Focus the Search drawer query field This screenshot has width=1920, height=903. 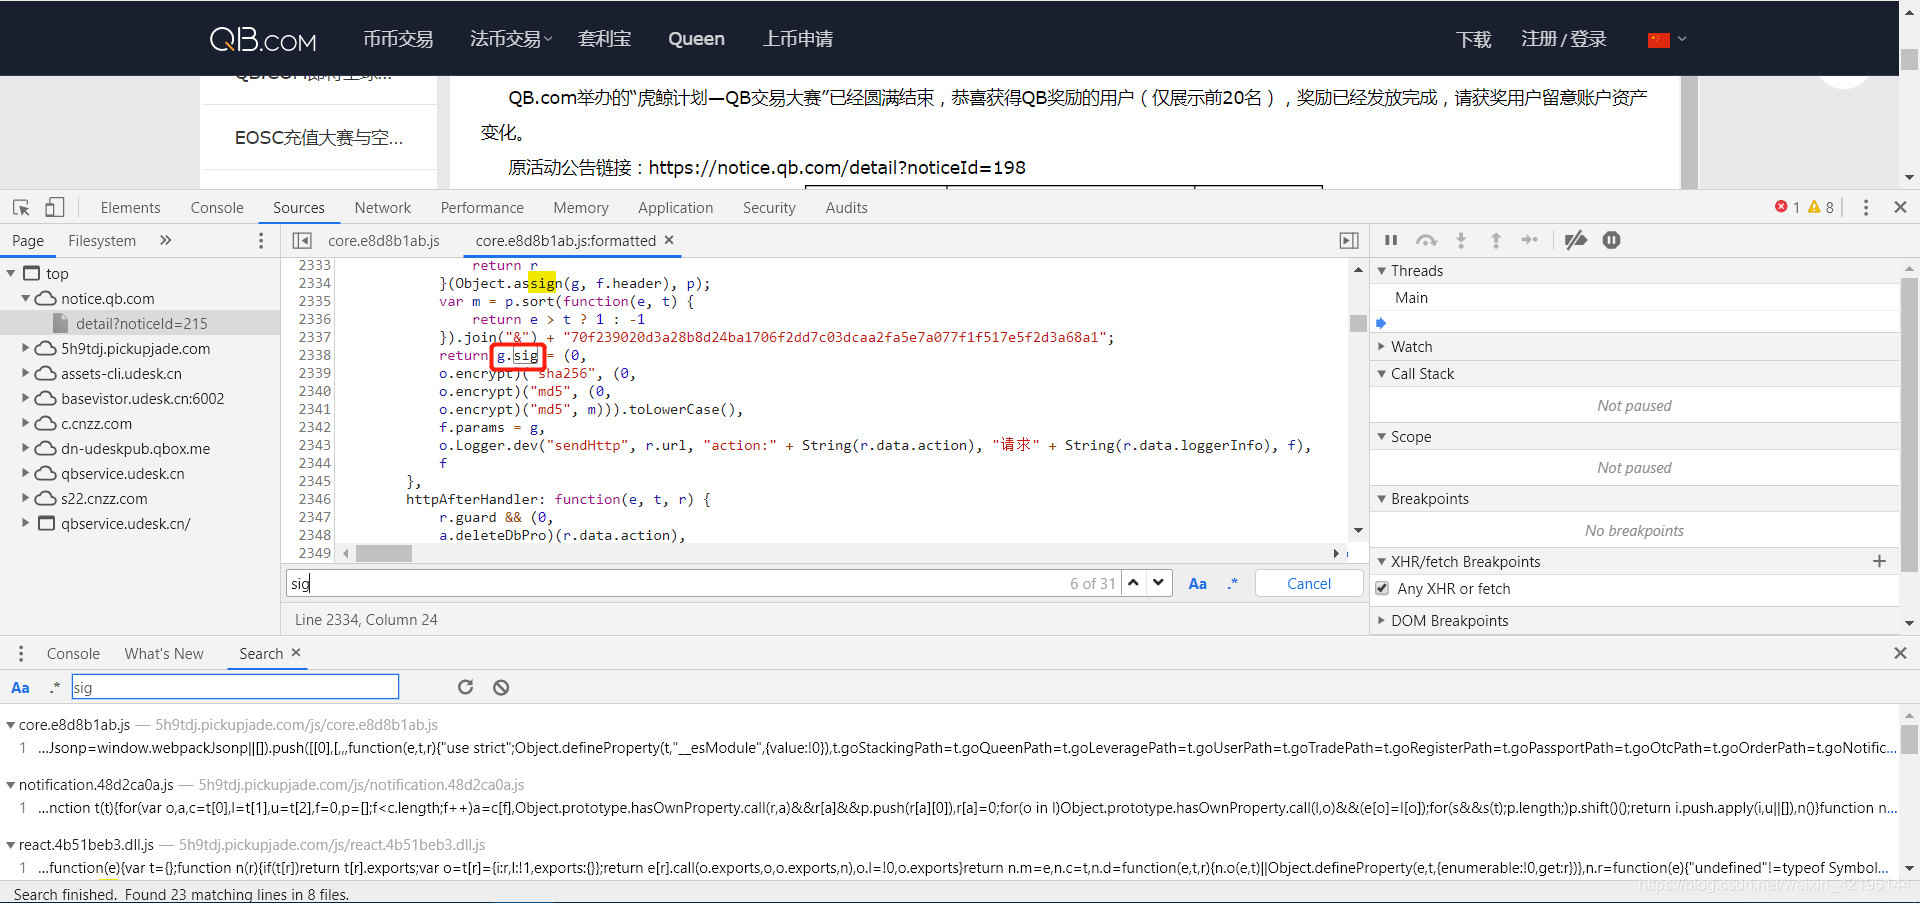click(235, 687)
